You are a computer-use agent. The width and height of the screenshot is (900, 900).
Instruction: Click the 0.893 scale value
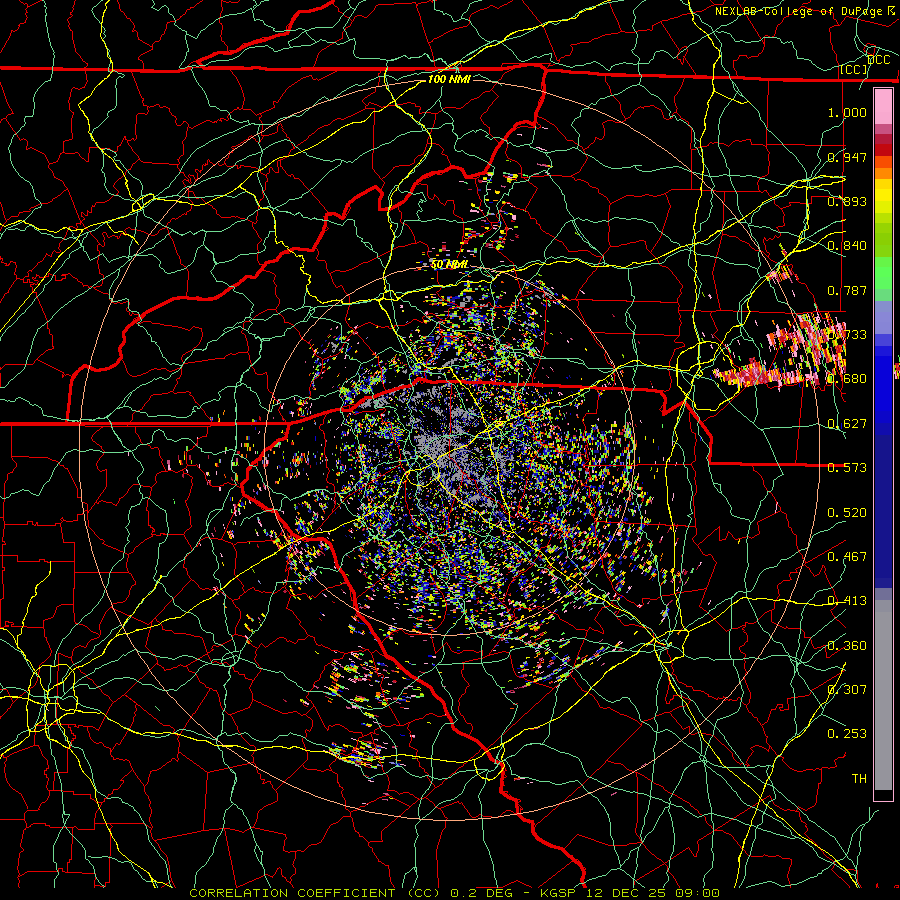(x=847, y=201)
